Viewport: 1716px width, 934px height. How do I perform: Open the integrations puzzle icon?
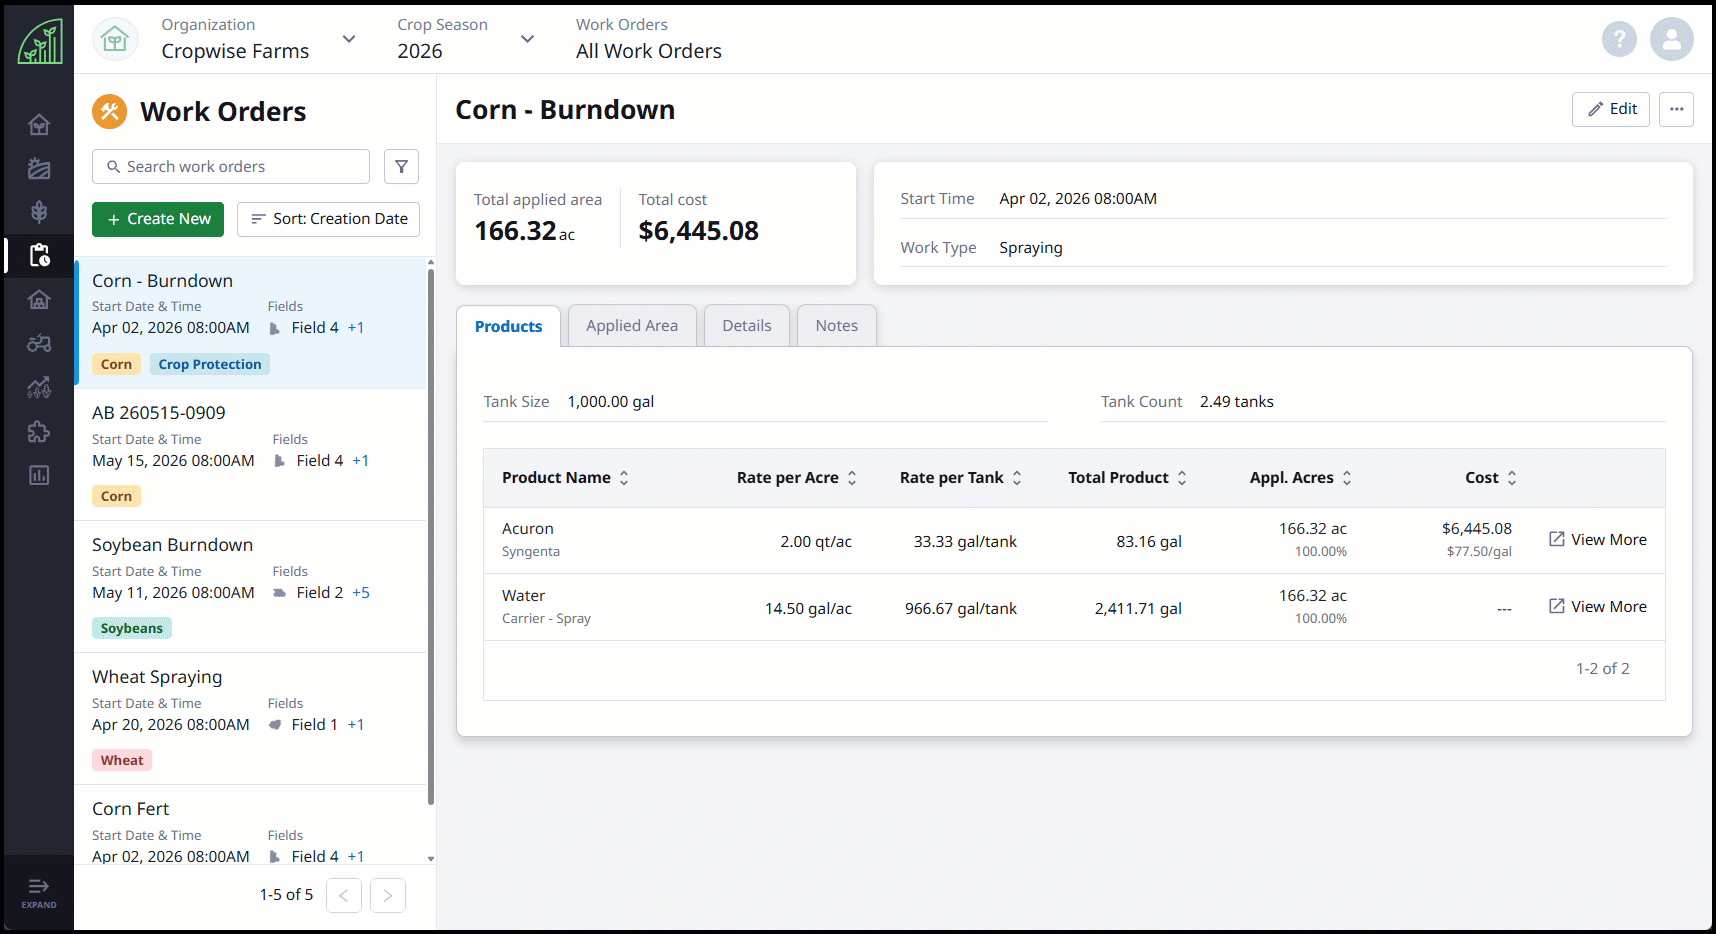[39, 431]
